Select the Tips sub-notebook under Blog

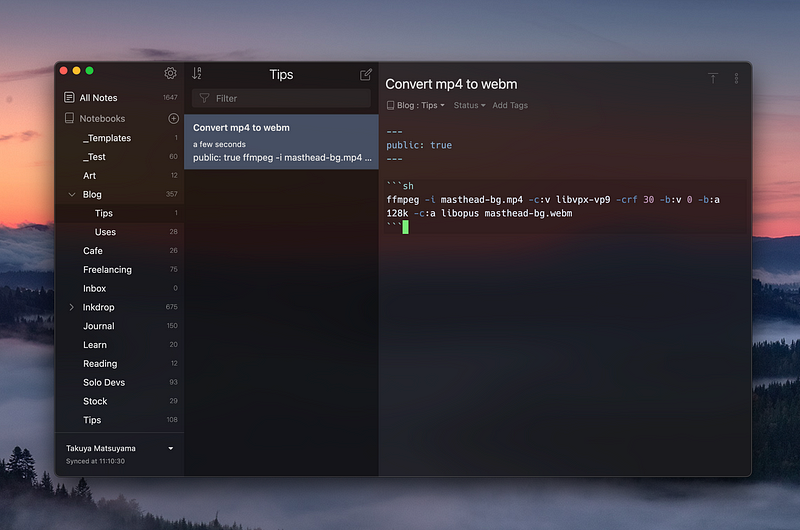[x=119, y=213]
